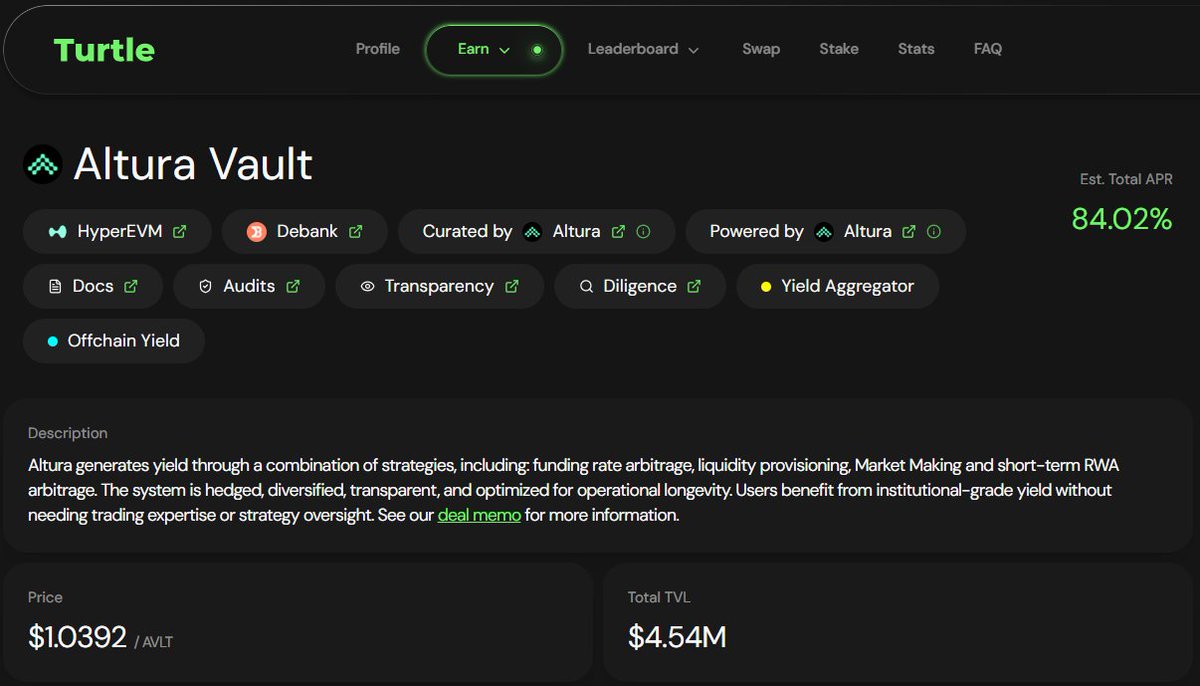Click the Est. Total APR label
Screen dimensions: 1200x686
click(x=1126, y=179)
